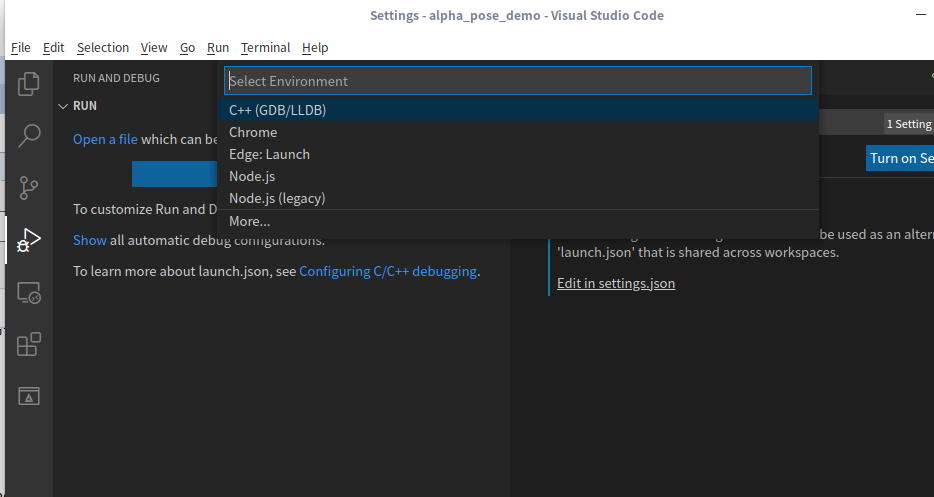
Task: Choose the Node.js environment option
Action: [x=518, y=176]
